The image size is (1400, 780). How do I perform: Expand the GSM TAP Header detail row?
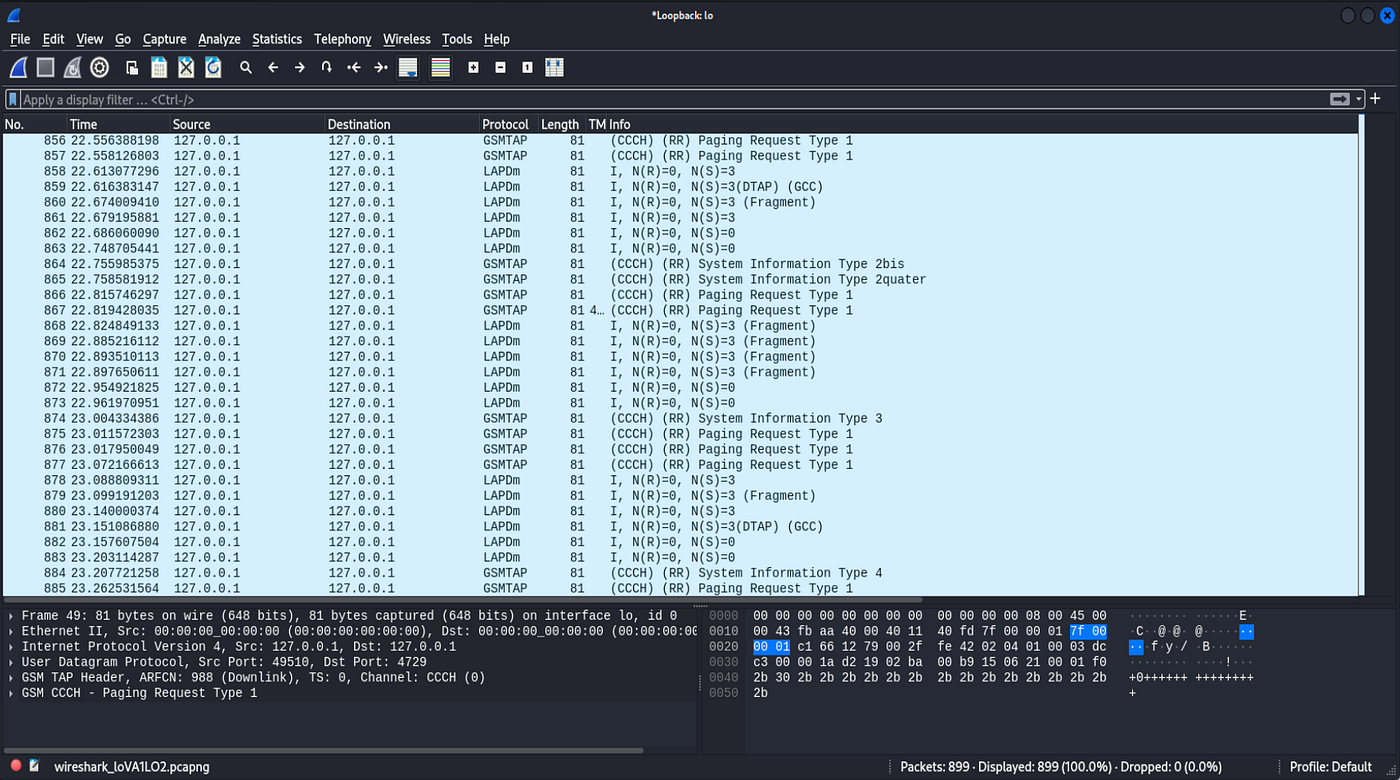coord(10,676)
